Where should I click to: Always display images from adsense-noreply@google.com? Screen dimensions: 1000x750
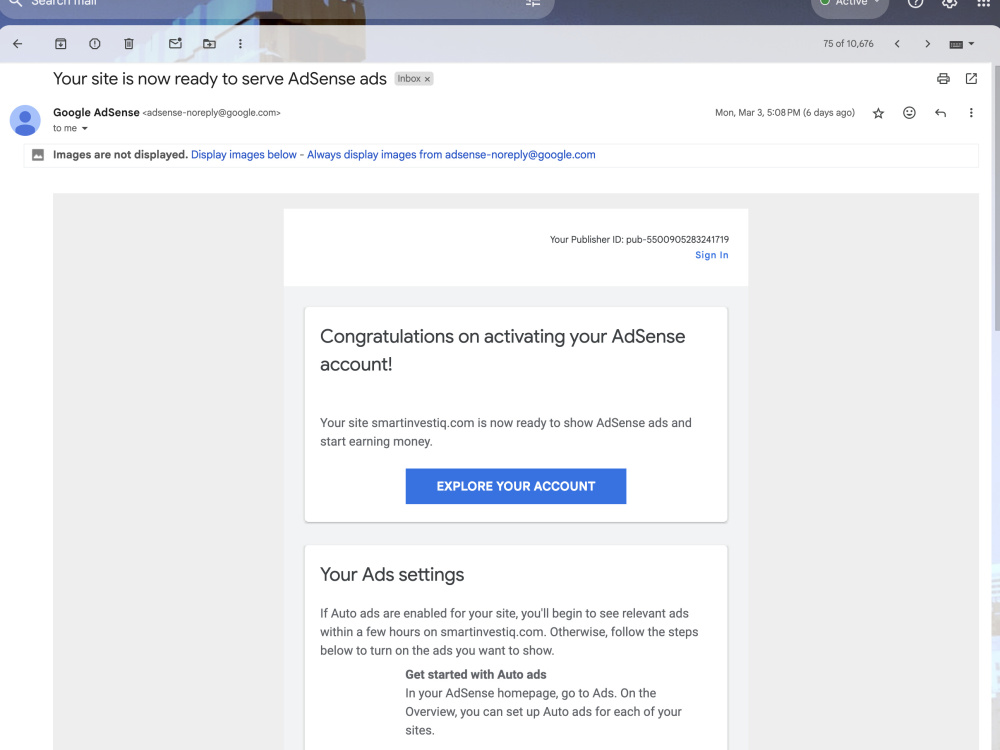(451, 155)
